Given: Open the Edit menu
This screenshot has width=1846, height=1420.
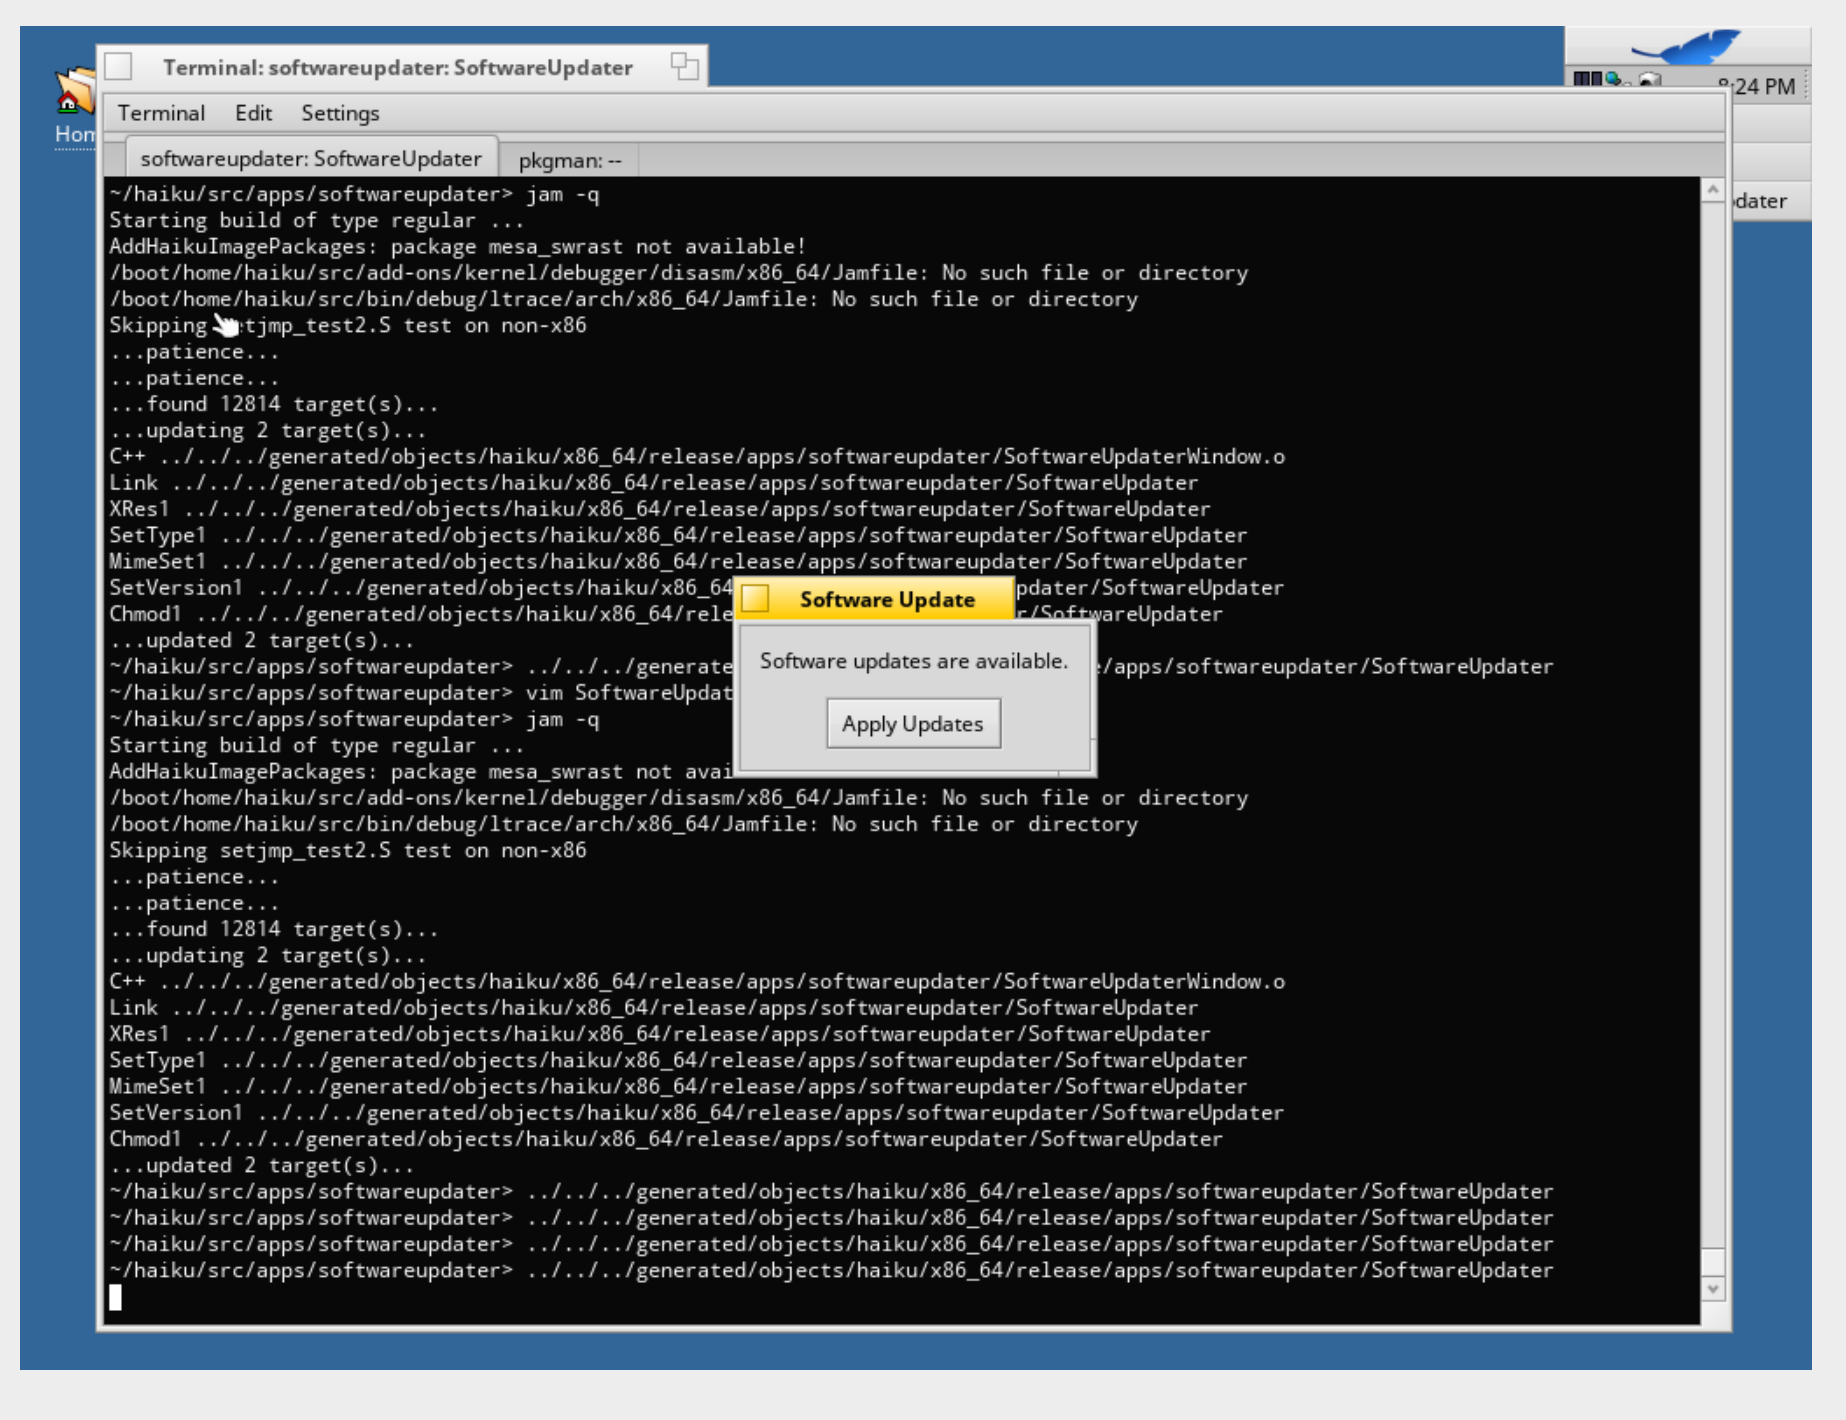Looking at the screenshot, I should point(253,113).
